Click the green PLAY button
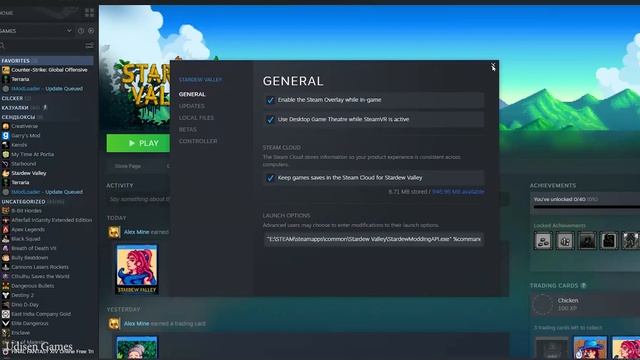This screenshot has height=360, width=640. pos(138,143)
